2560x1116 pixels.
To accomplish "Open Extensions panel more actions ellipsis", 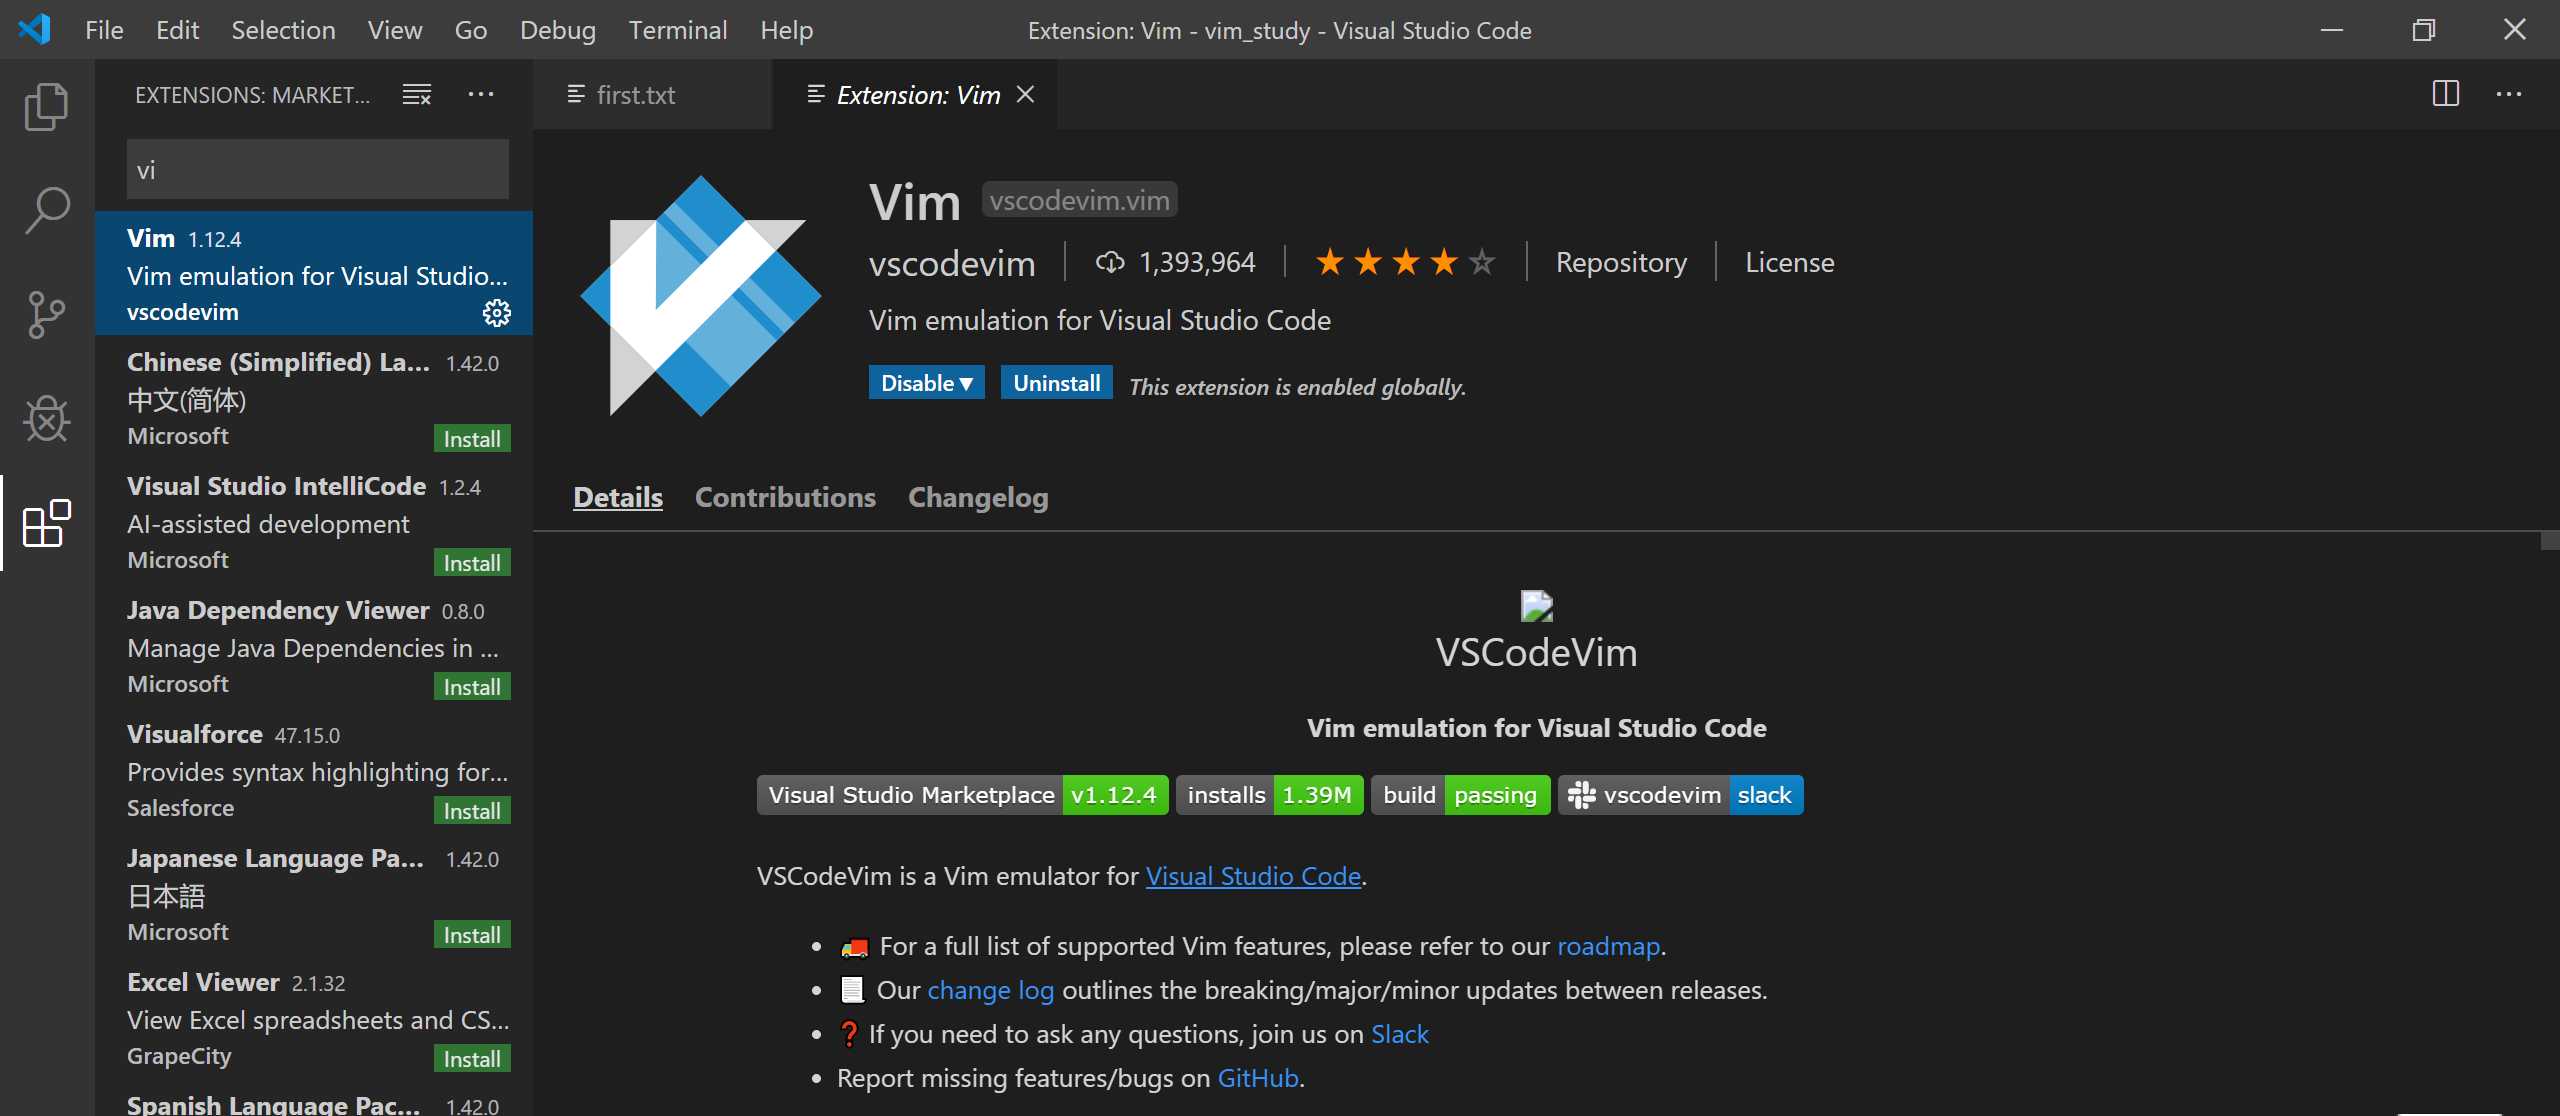I will pyautogui.click(x=481, y=94).
